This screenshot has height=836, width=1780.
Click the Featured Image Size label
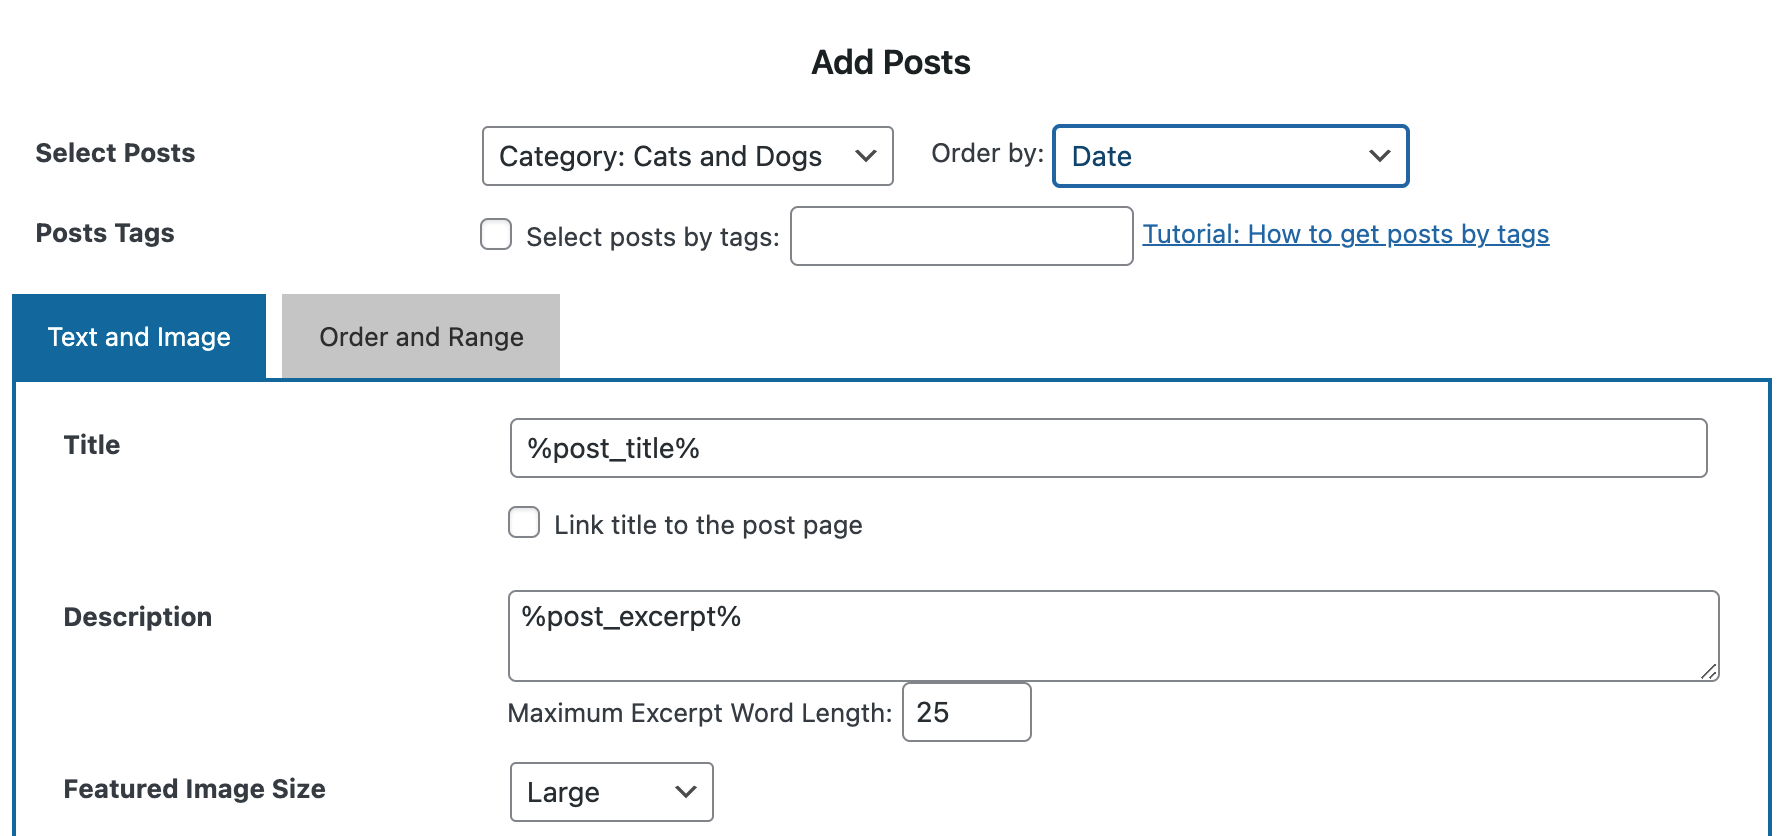pos(194,789)
